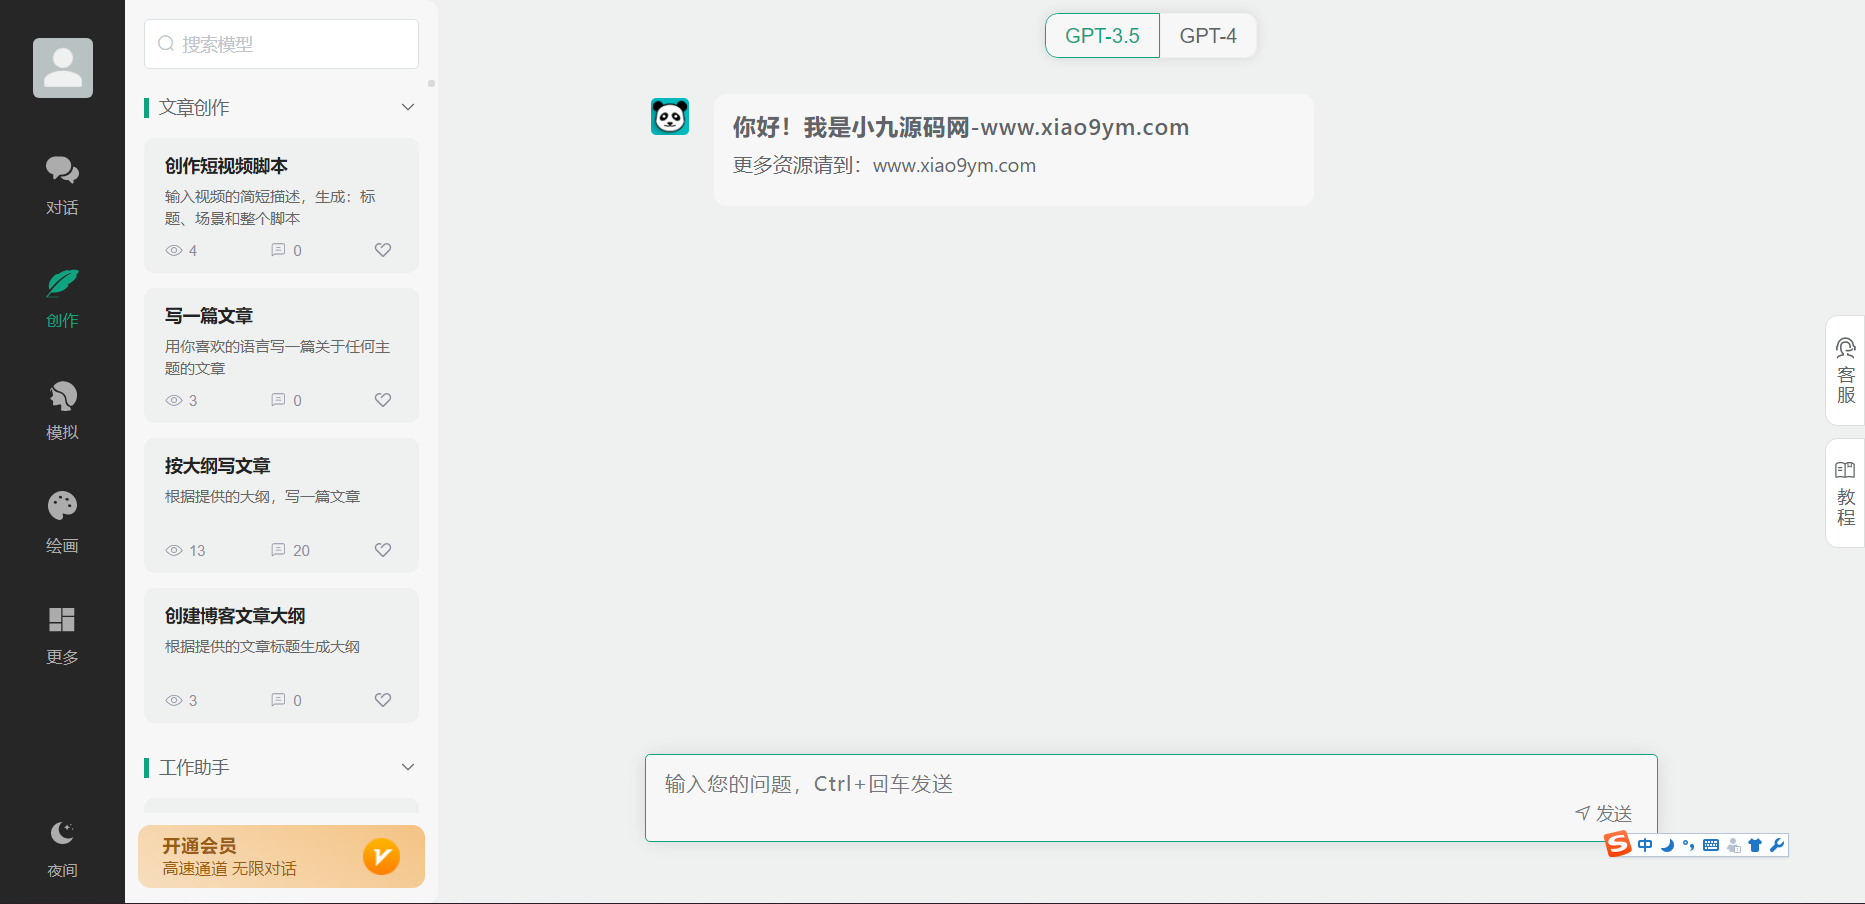Click the Sogou punctuation mode icon
The image size is (1865, 904).
pos(1689,846)
